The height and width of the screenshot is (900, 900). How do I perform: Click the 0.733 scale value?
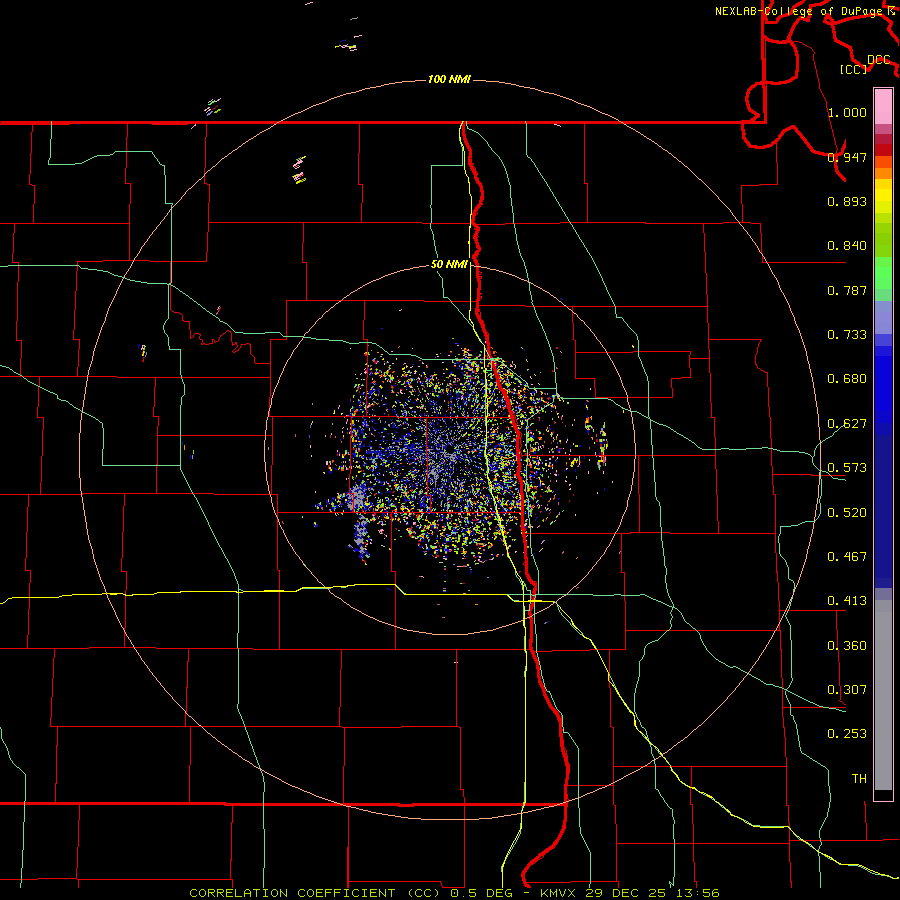coord(847,335)
